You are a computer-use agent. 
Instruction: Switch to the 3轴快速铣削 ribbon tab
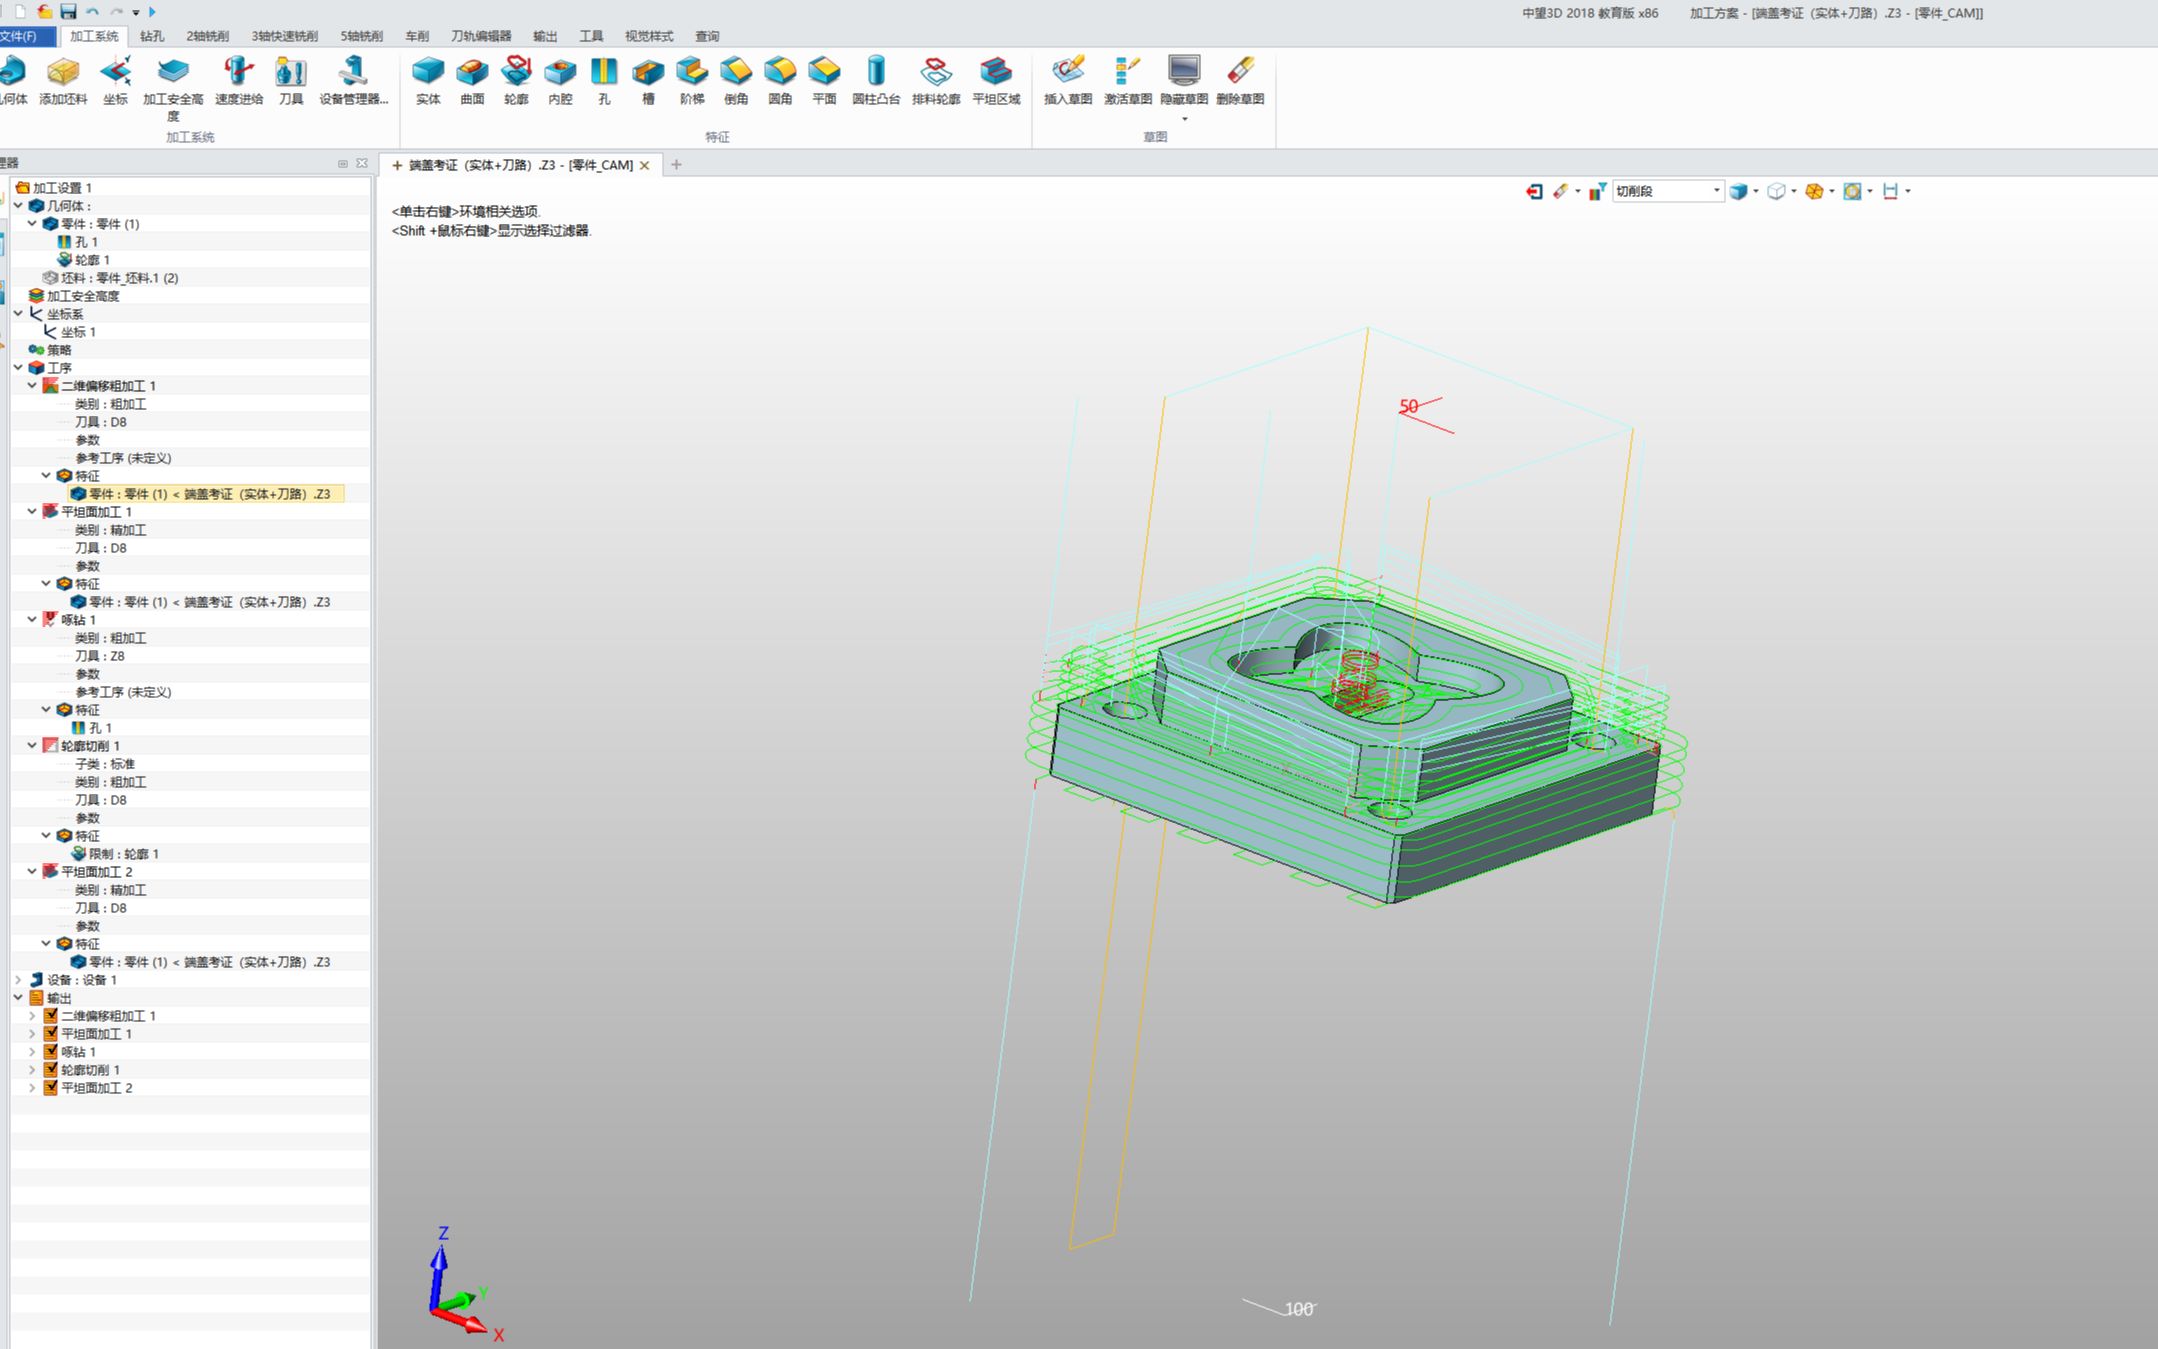[x=285, y=36]
